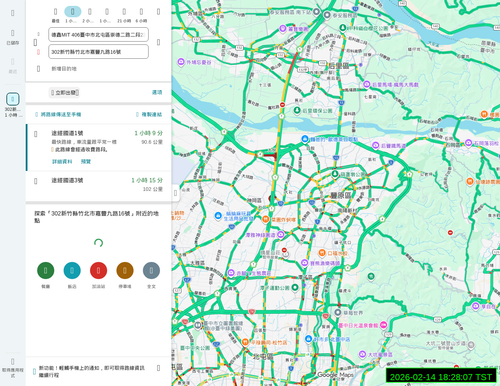
Task: Select the 途經國道1號 route
Action: click(x=98, y=147)
